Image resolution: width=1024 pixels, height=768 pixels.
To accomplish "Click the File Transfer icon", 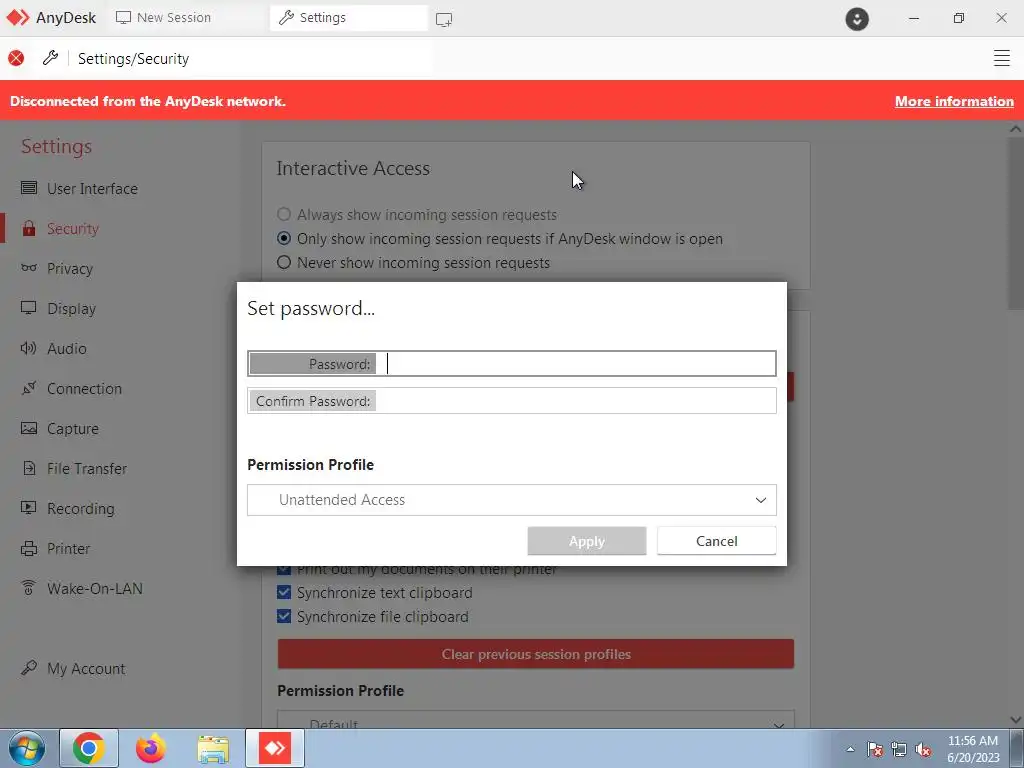I will (29, 468).
